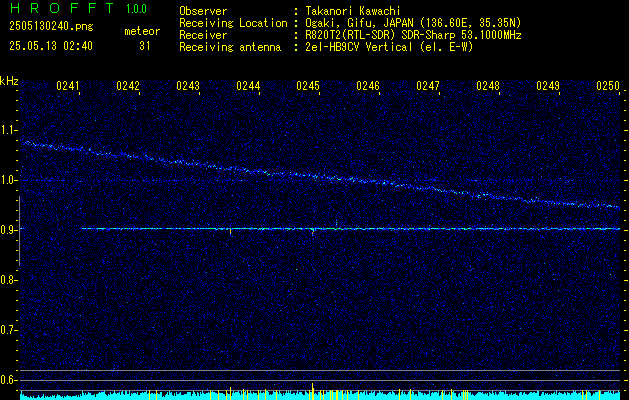Click the 0247 time axis marker

[428, 86]
